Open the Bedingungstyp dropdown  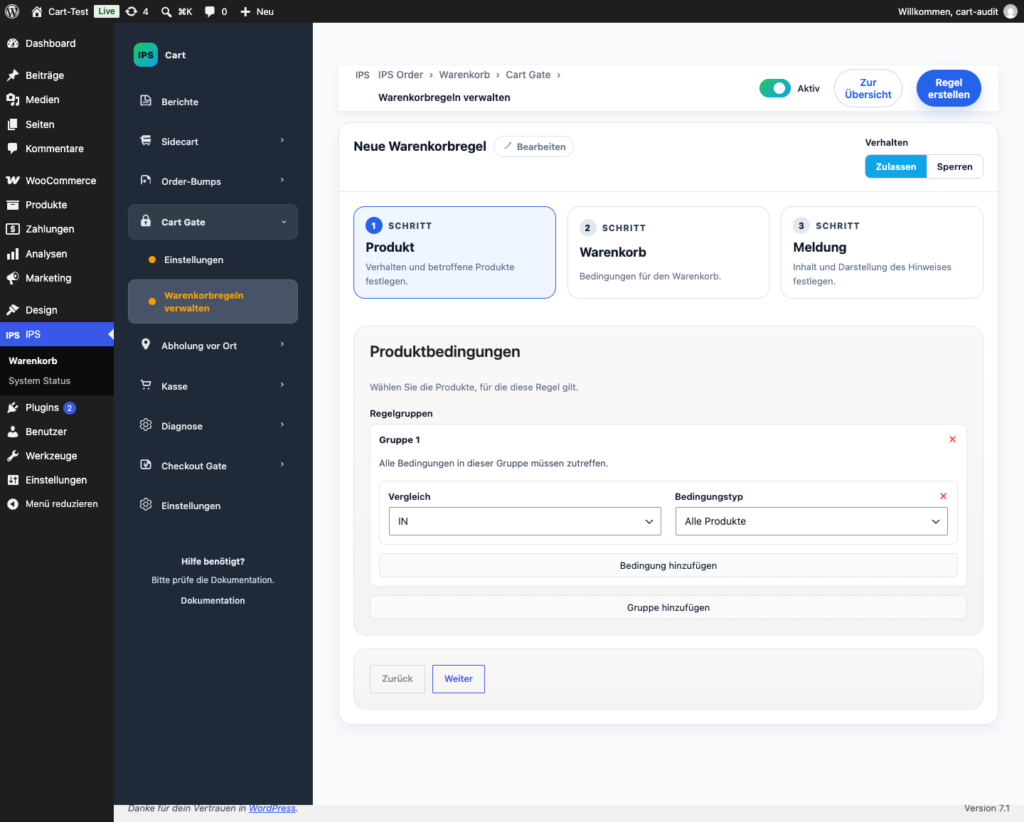tap(811, 521)
